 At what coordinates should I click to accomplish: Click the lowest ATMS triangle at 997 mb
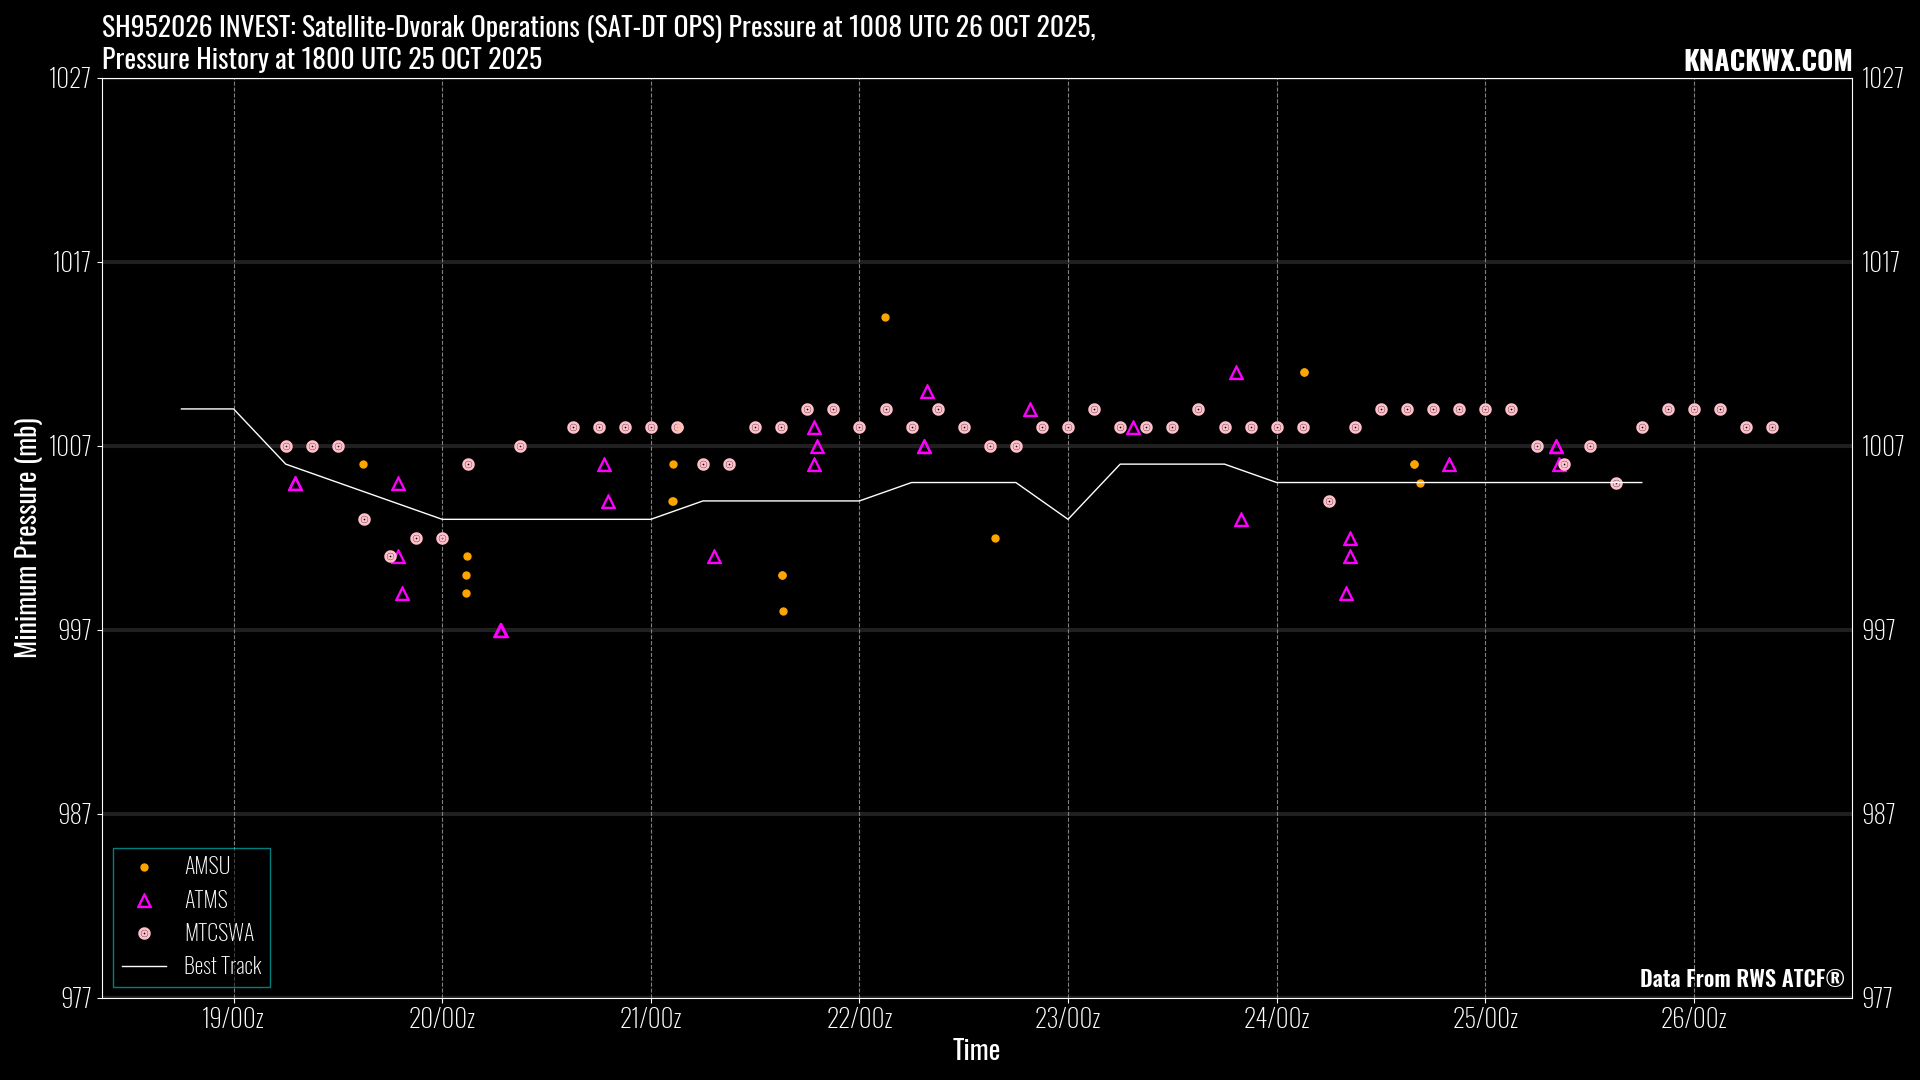click(501, 631)
